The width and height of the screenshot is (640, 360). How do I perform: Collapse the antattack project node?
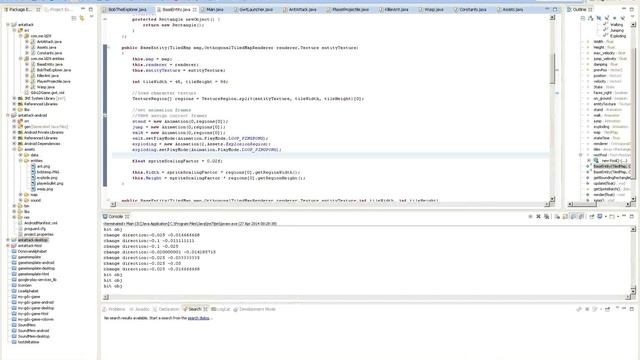click(x=8, y=25)
